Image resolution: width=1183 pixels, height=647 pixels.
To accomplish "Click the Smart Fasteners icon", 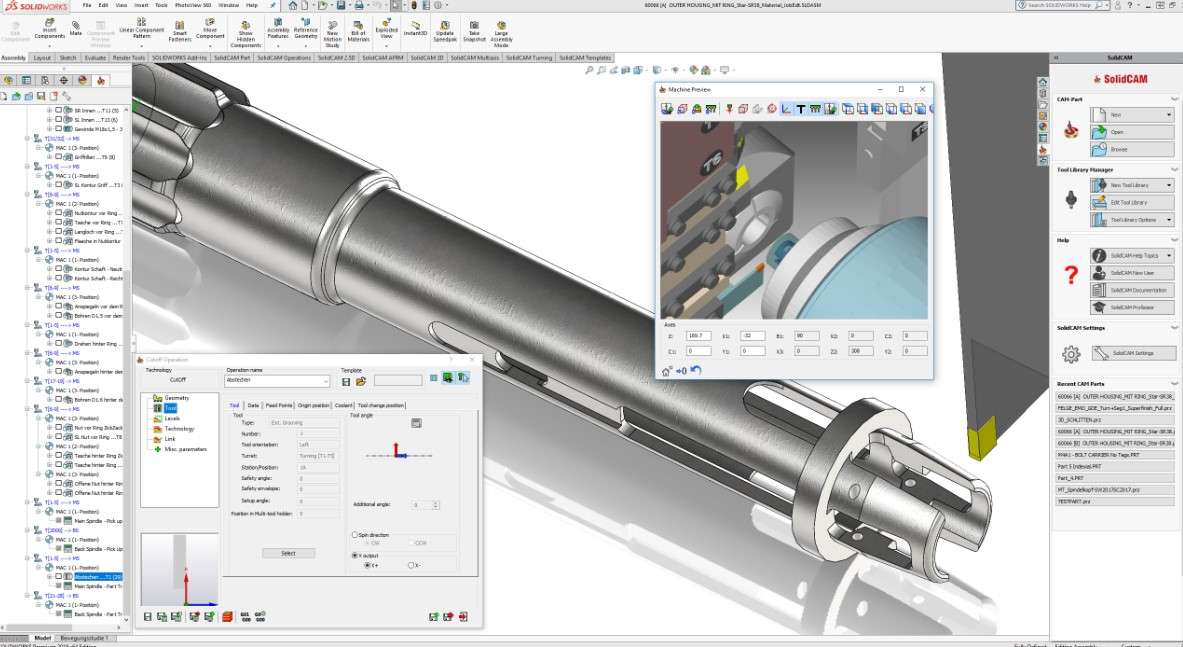I will [180, 29].
